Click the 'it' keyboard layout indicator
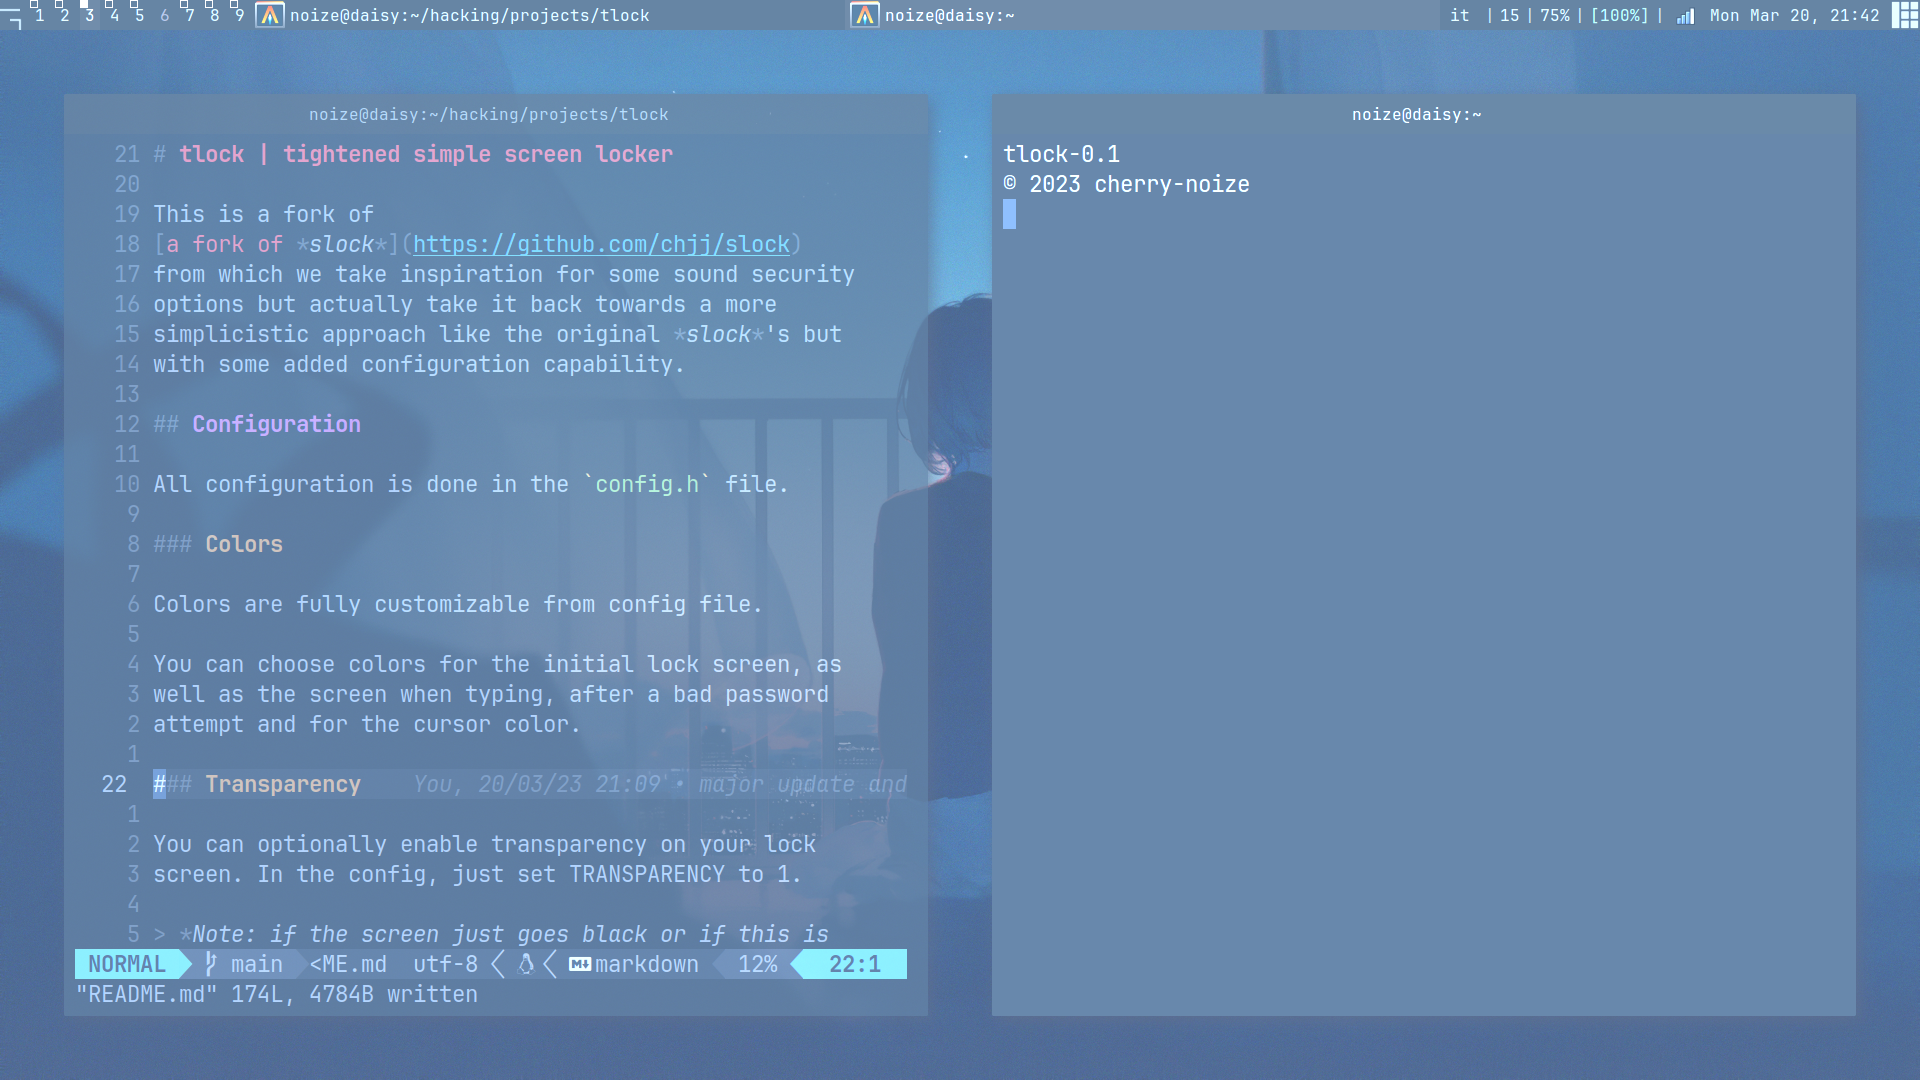1920x1080 pixels. 1460,15
